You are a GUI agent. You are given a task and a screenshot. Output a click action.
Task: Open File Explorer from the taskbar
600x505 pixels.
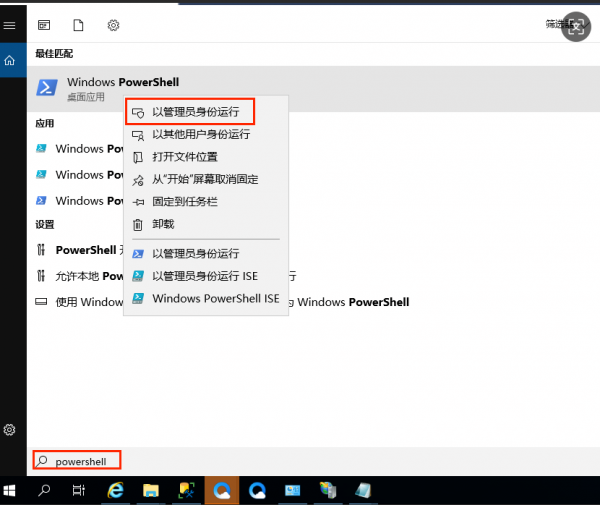coord(150,491)
